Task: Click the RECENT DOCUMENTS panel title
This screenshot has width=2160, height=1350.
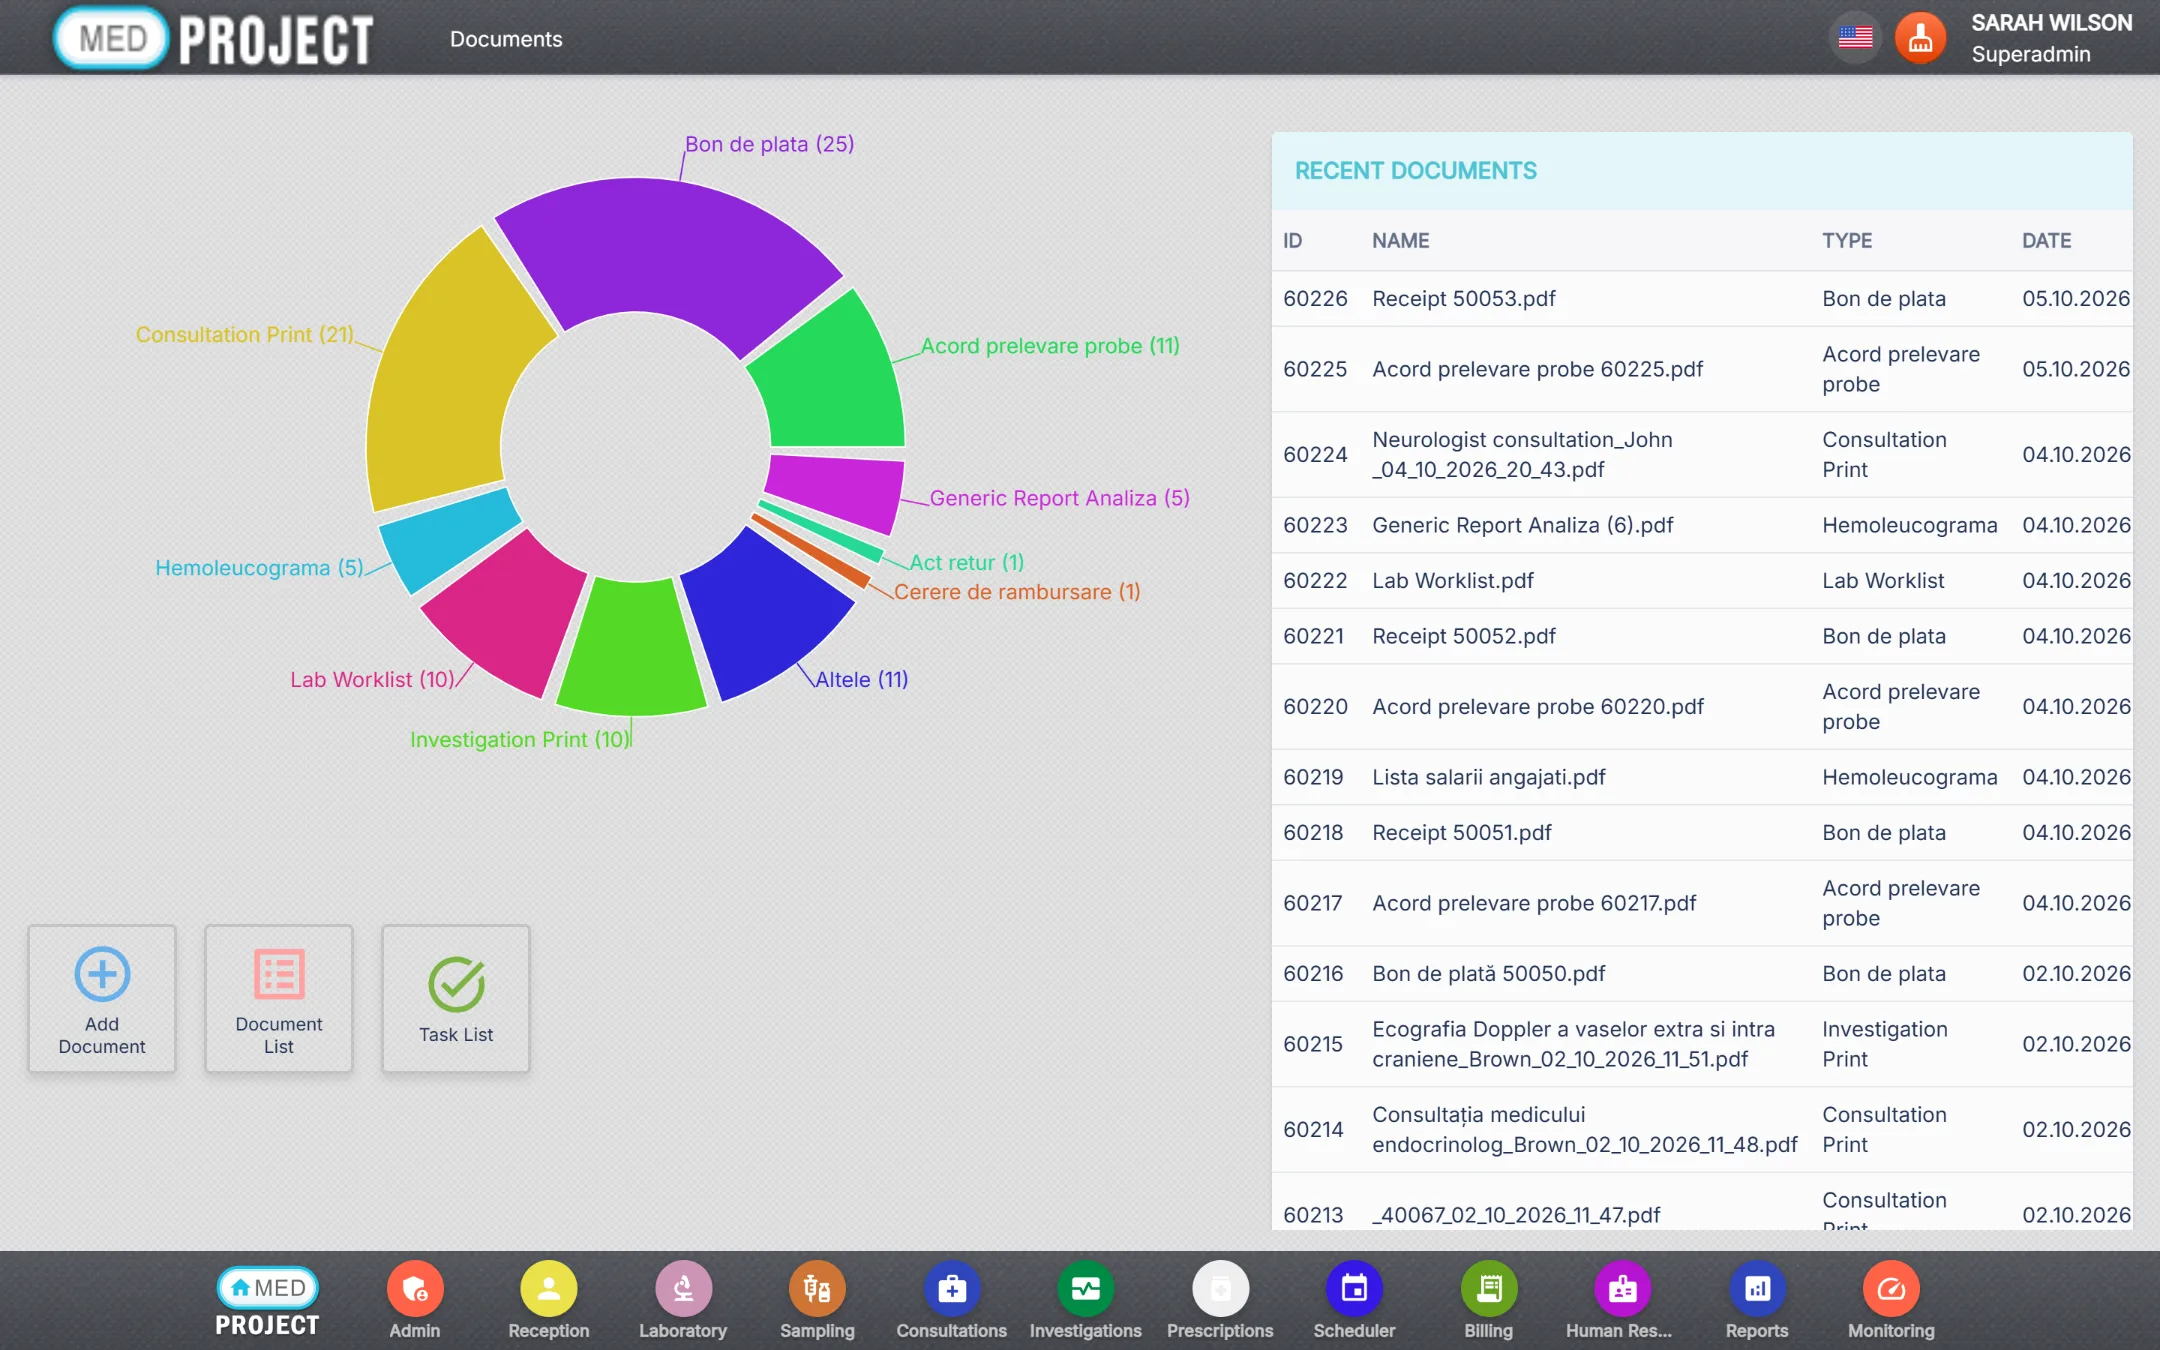Action: [x=1416, y=171]
